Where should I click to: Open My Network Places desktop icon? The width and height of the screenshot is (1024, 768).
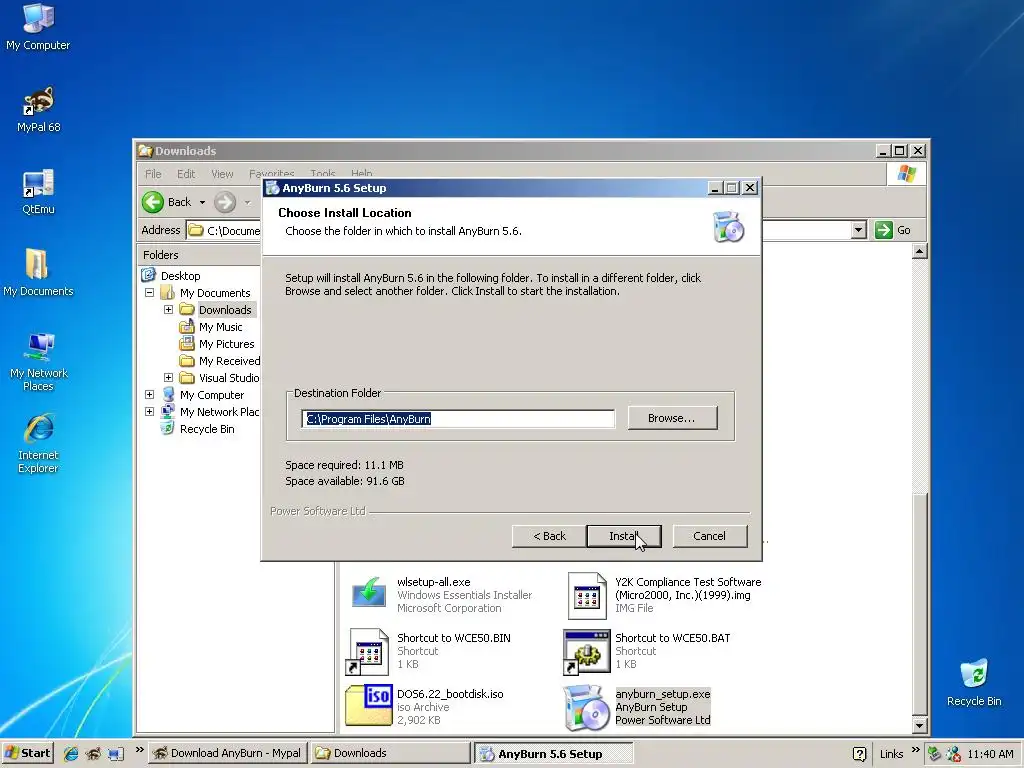[38, 362]
